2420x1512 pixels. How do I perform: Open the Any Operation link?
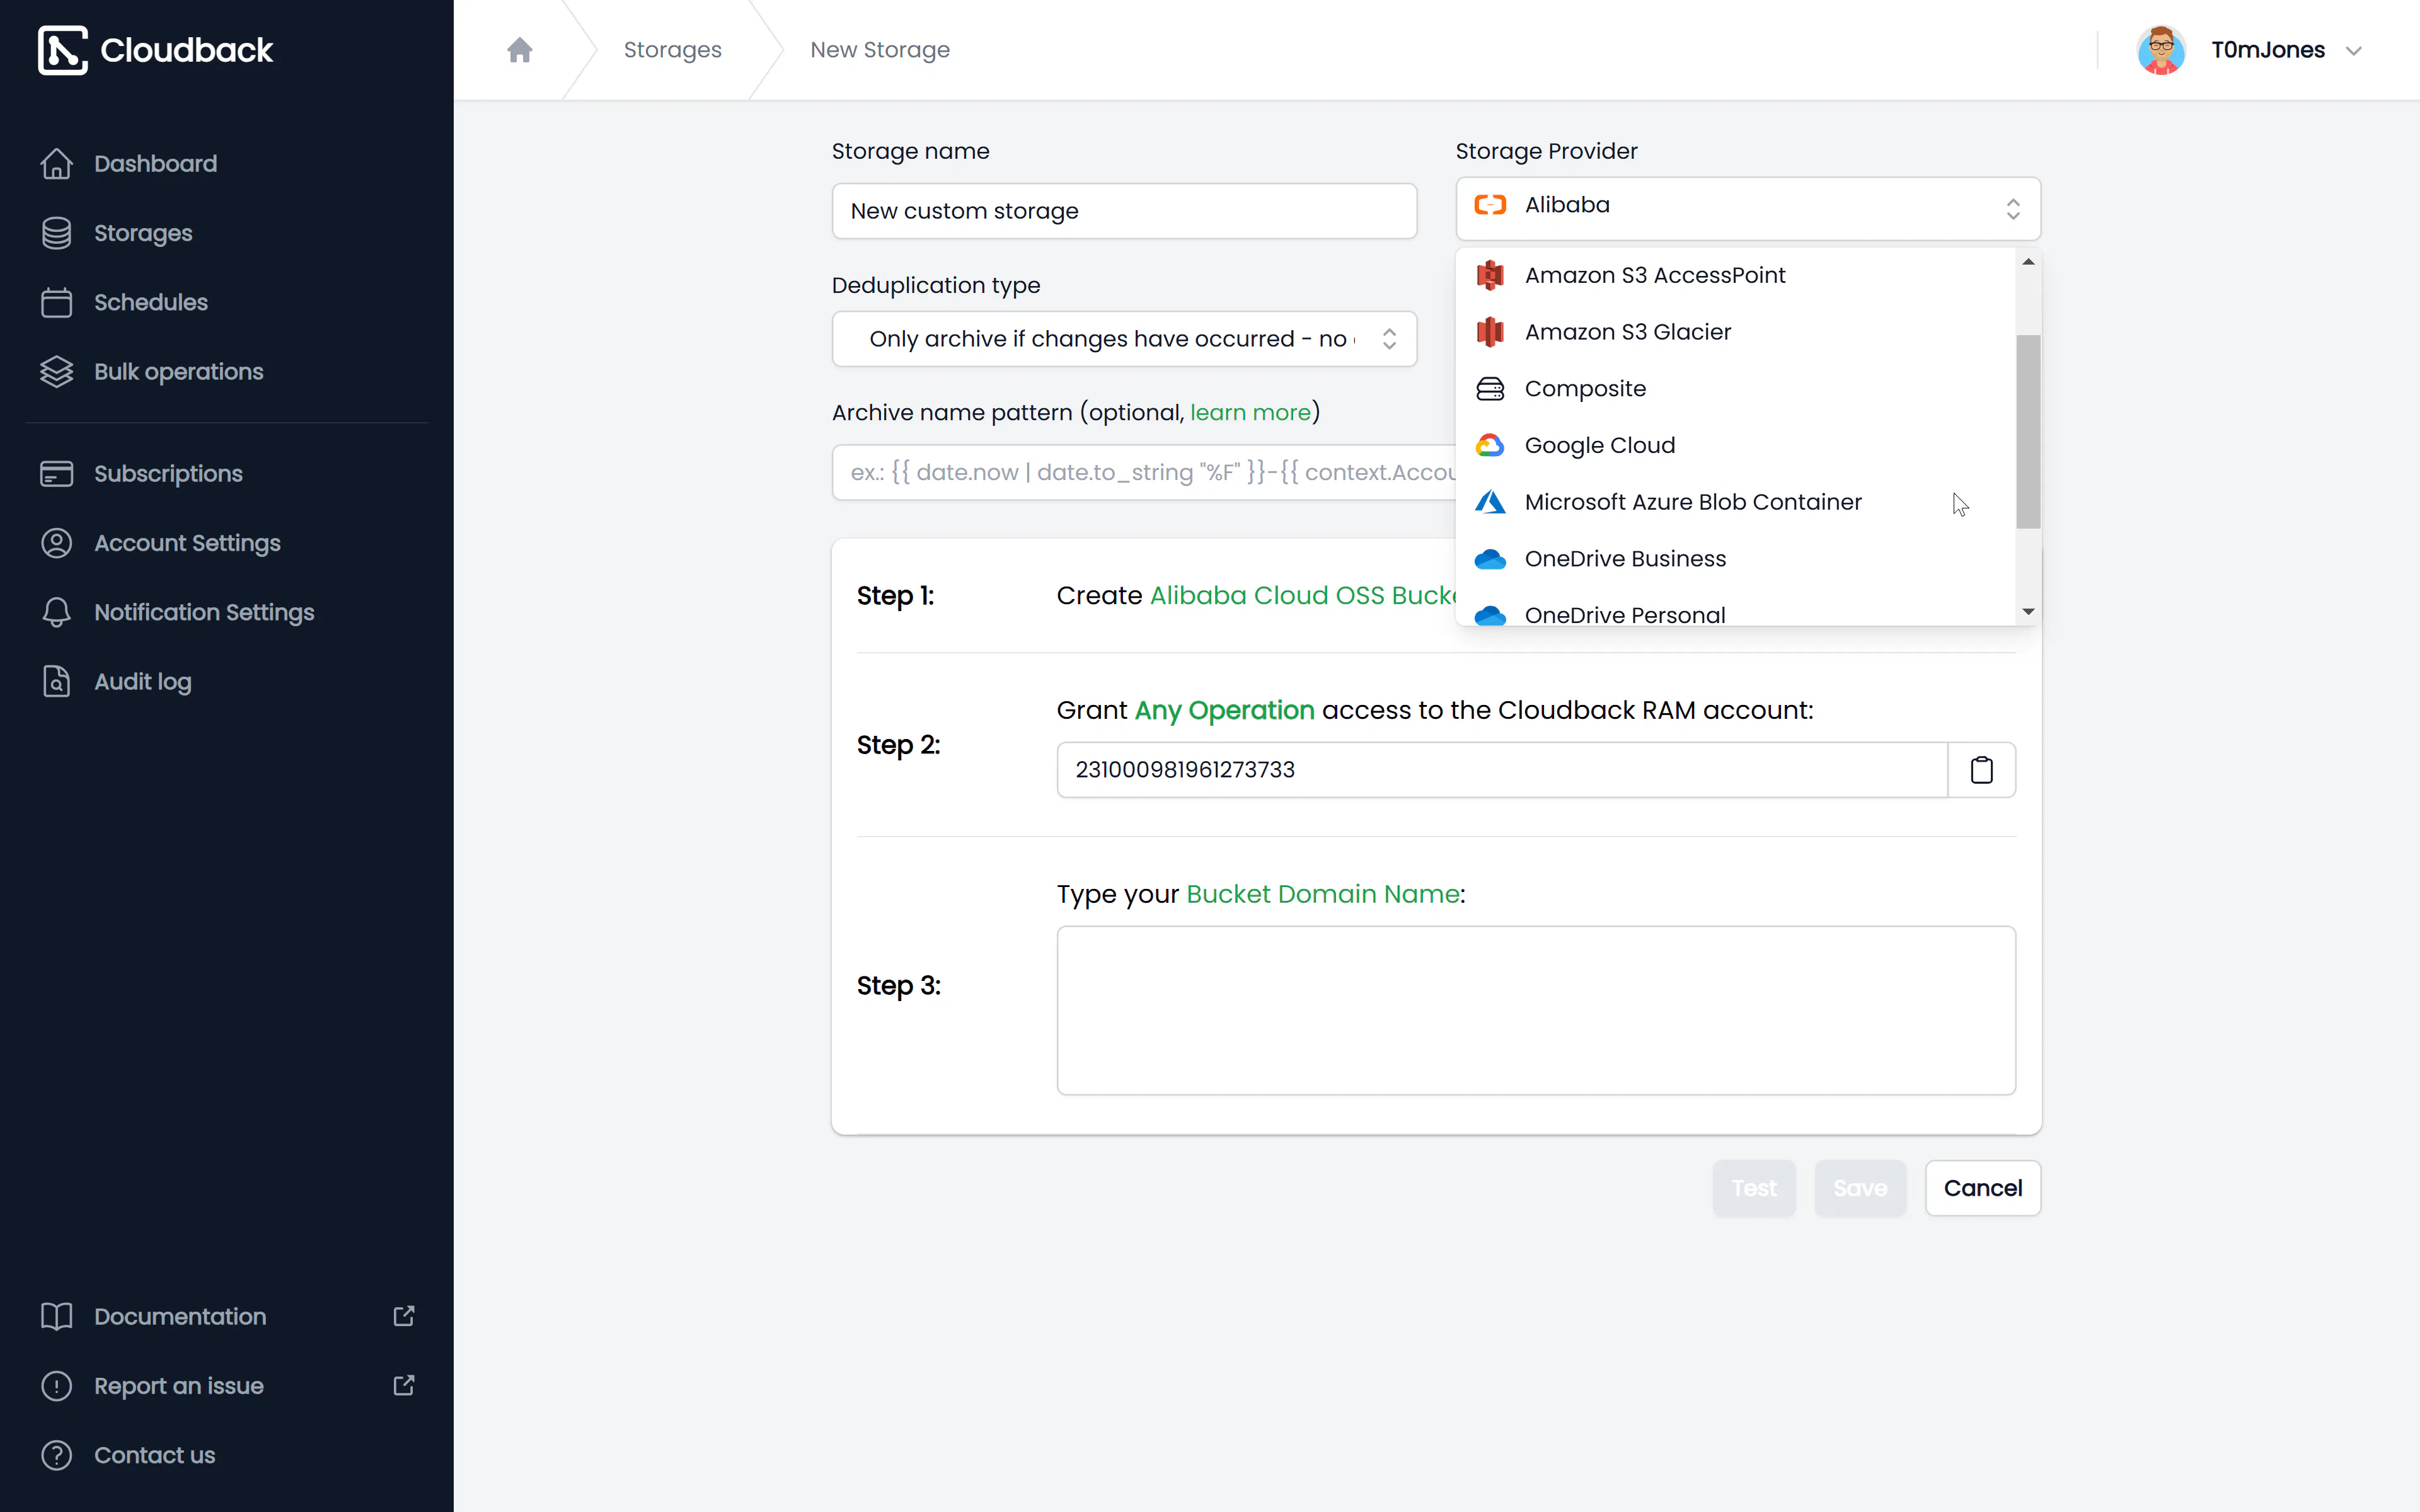1224,710
